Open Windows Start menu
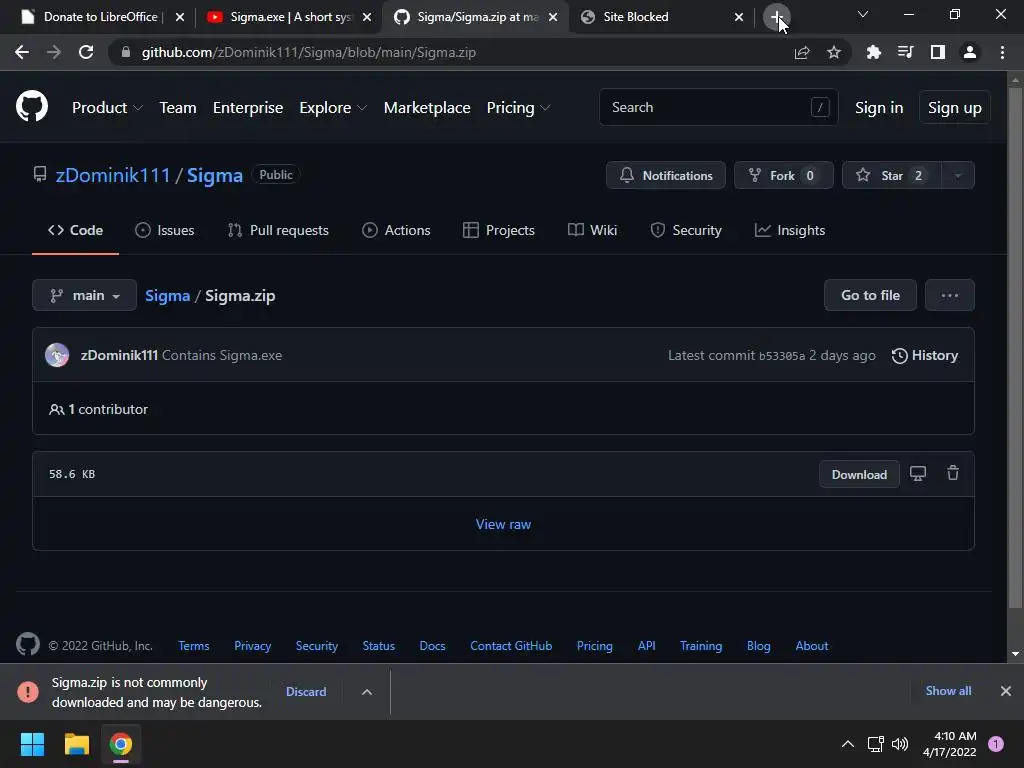 click(x=32, y=744)
